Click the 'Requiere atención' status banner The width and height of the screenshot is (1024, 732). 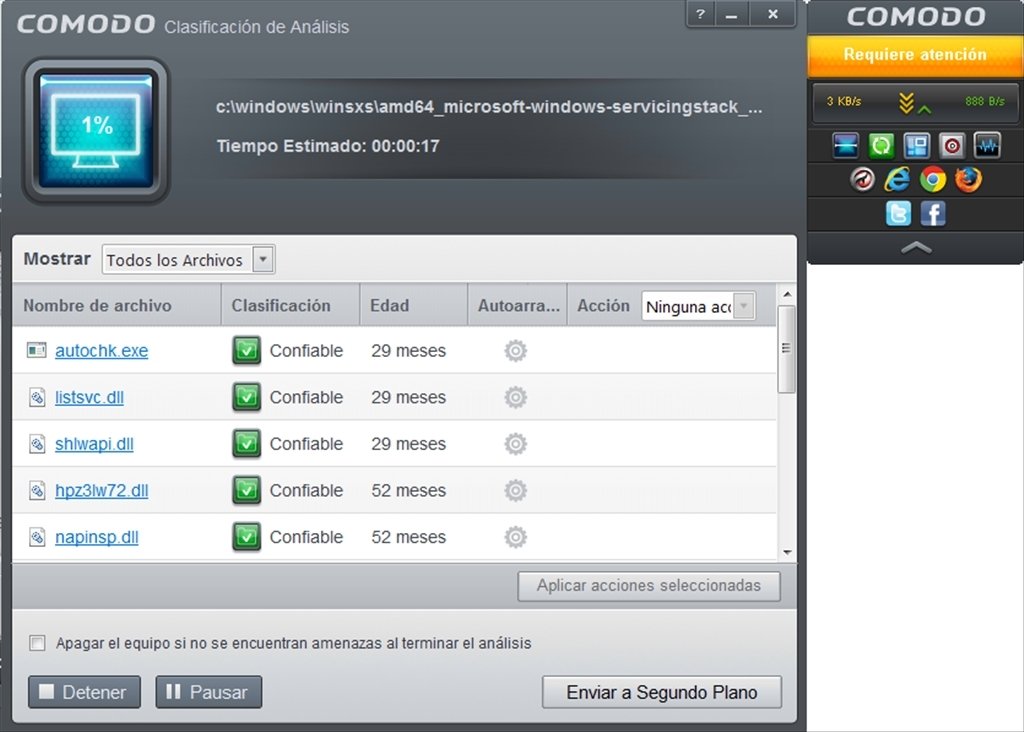tap(915, 55)
